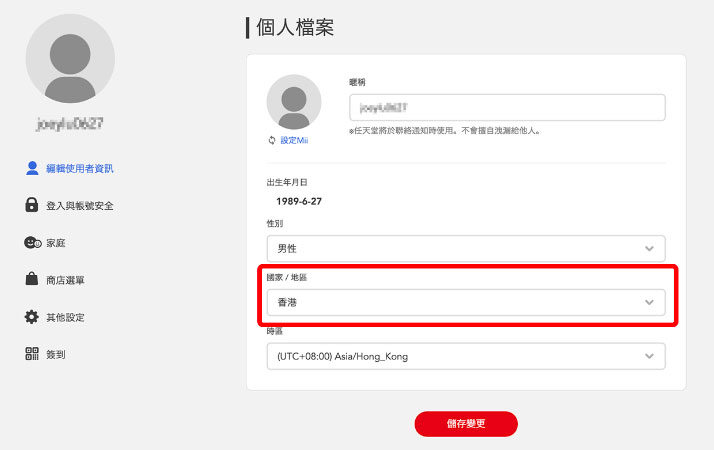Click the 儲存變更 button
This screenshot has width=714, height=450.
[466, 424]
